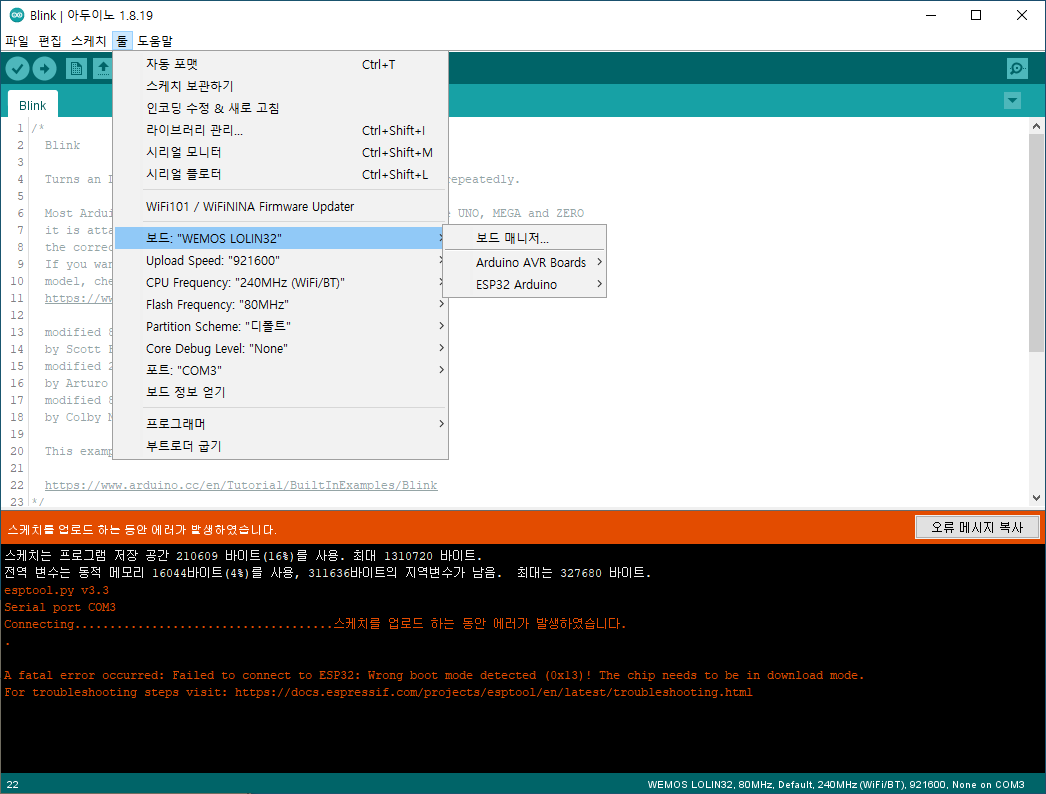The height and width of the screenshot is (794, 1046).
Task: Click the "esptool.py v3.3" console line
Action: click(x=56, y=590)
